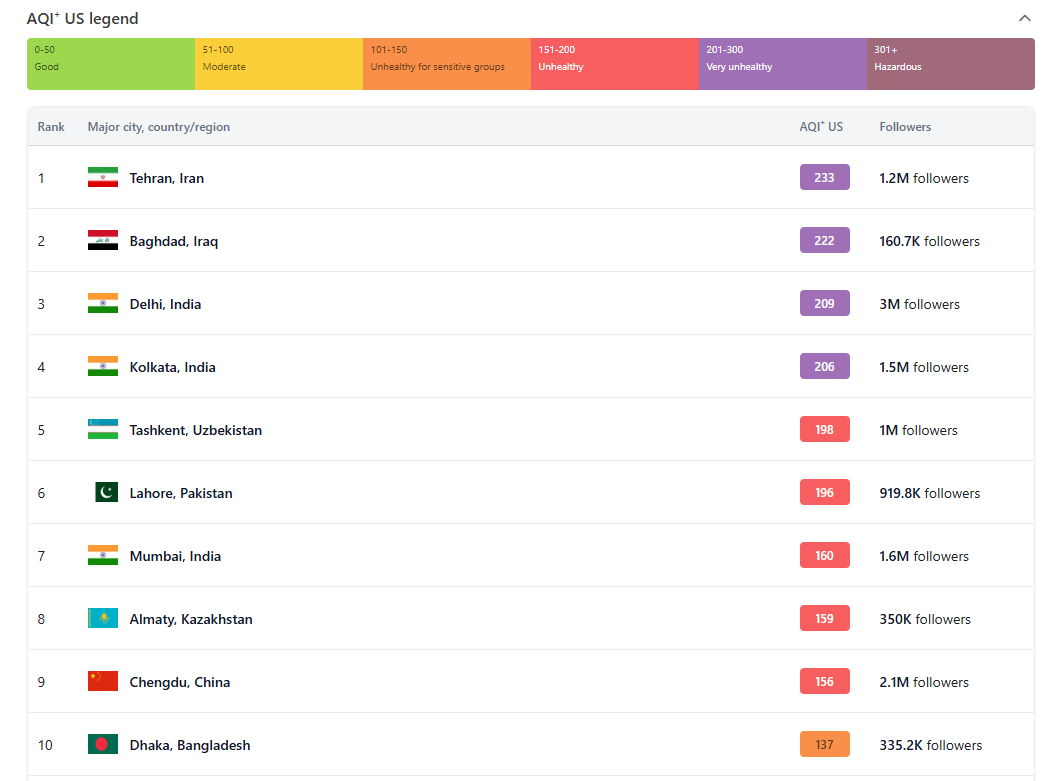Click the Iraq flag icon beside Baghdad
1055x781 pixels.
click(103, 241)
